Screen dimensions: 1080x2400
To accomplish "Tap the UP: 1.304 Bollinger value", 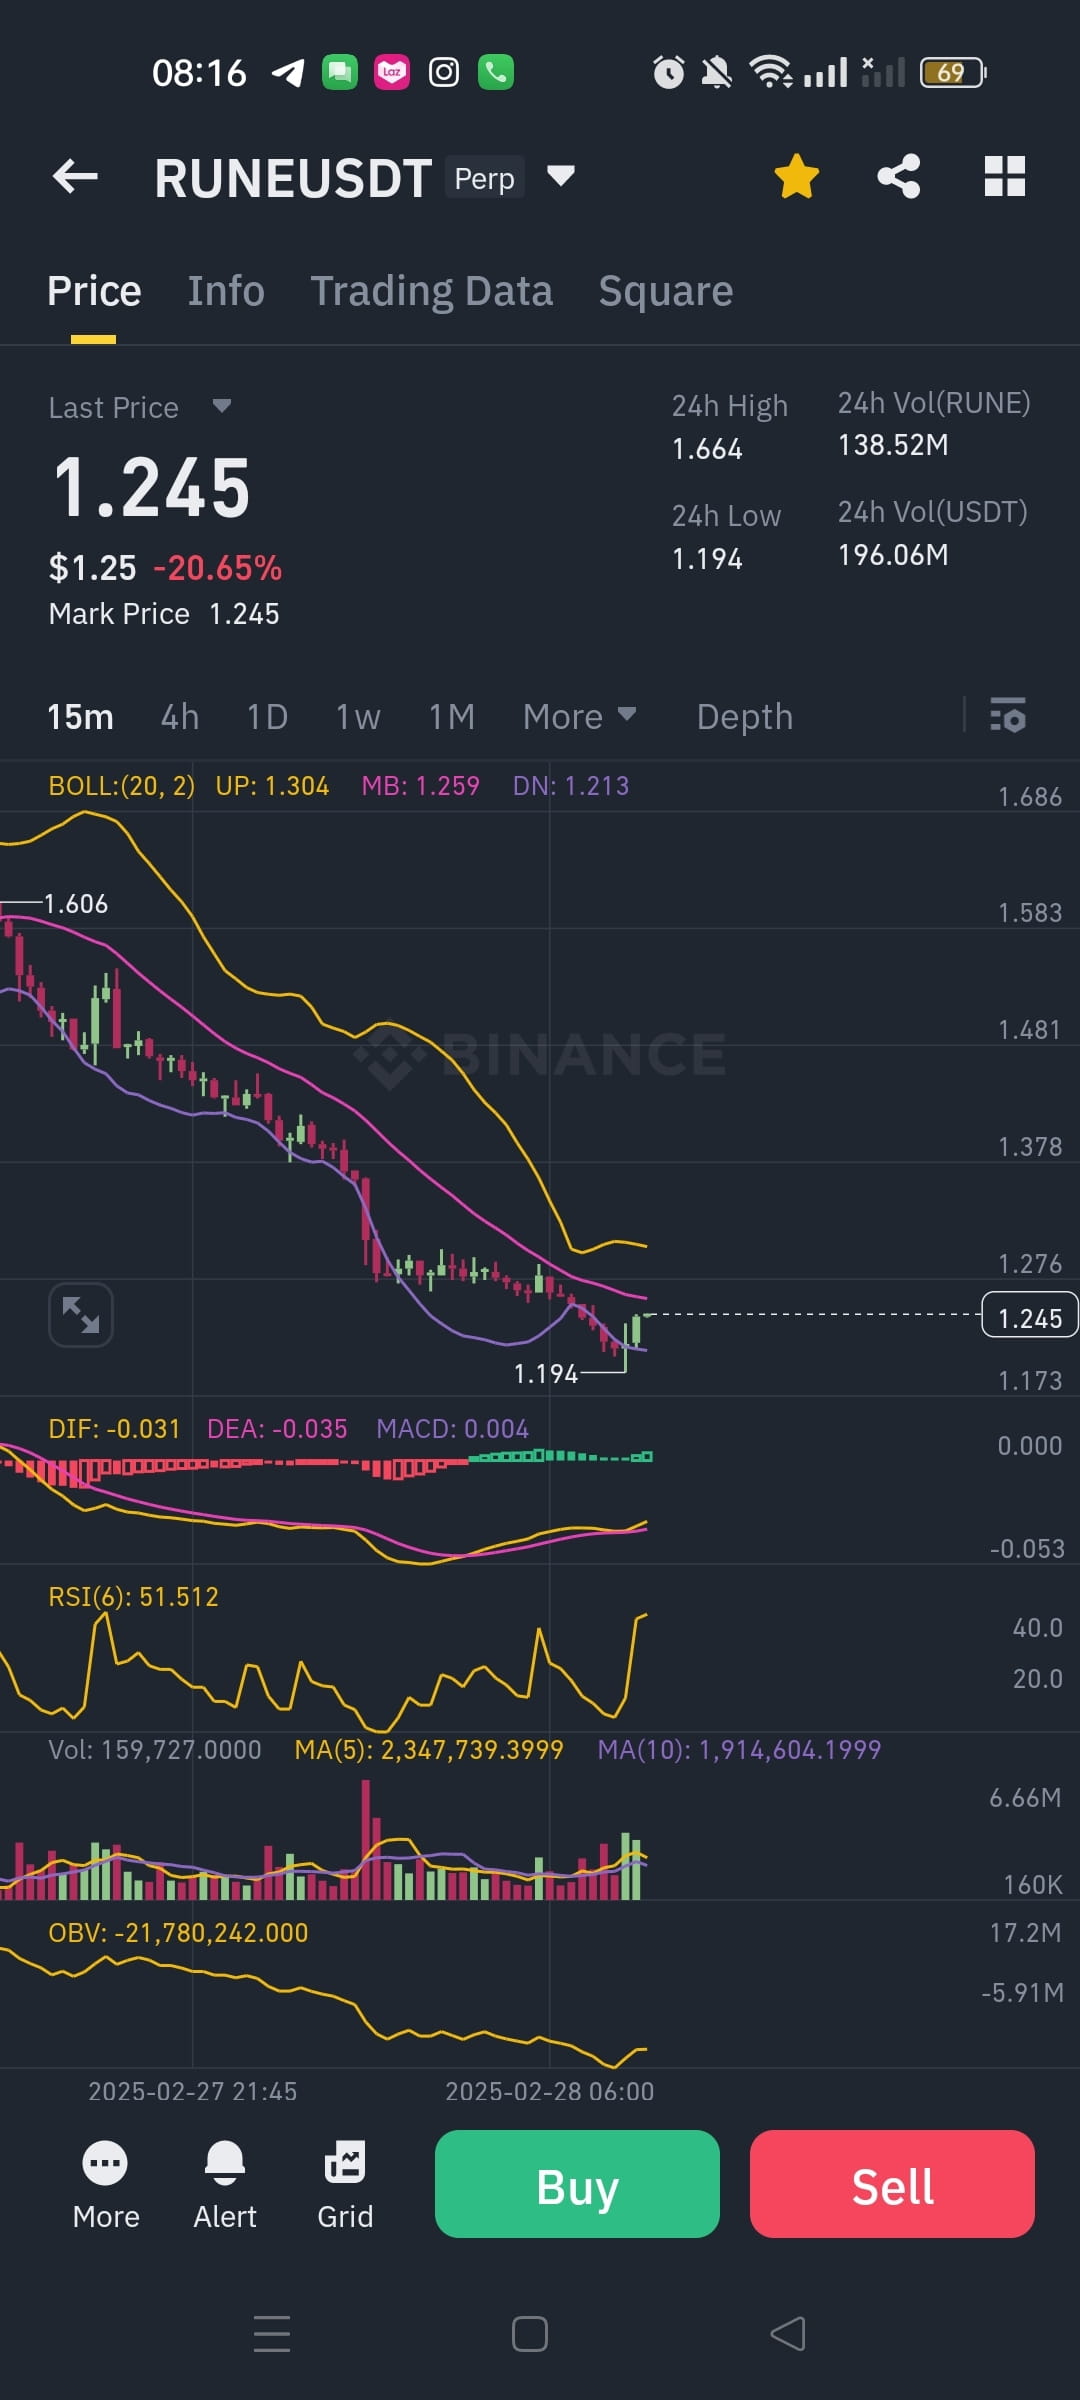I will (x=272, y=786).
